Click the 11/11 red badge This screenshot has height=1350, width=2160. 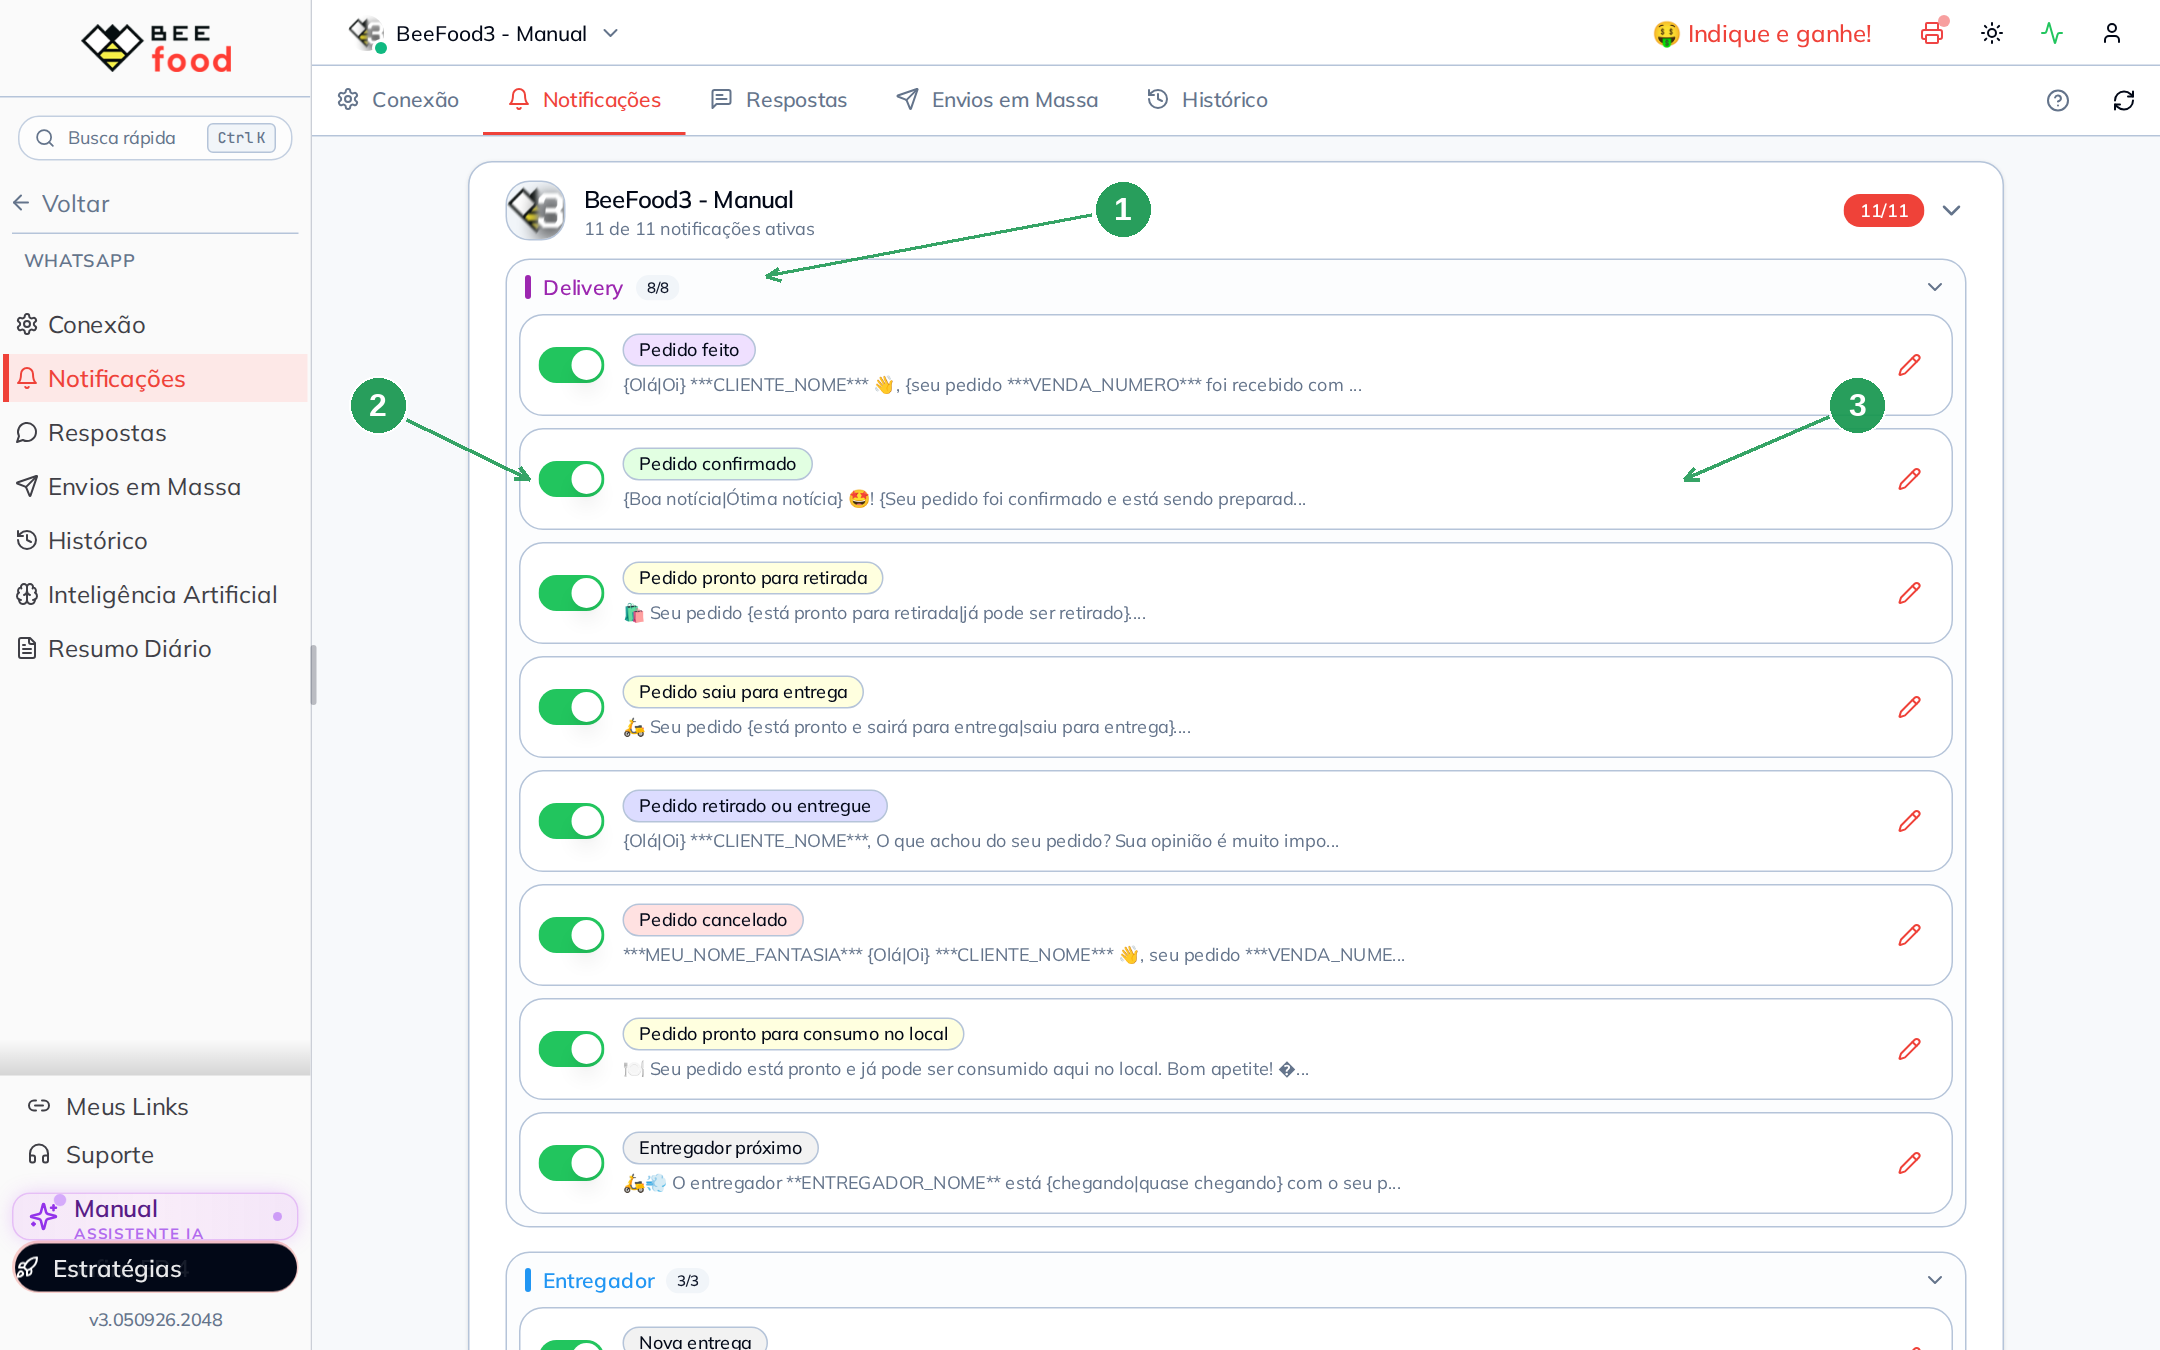1884,211
